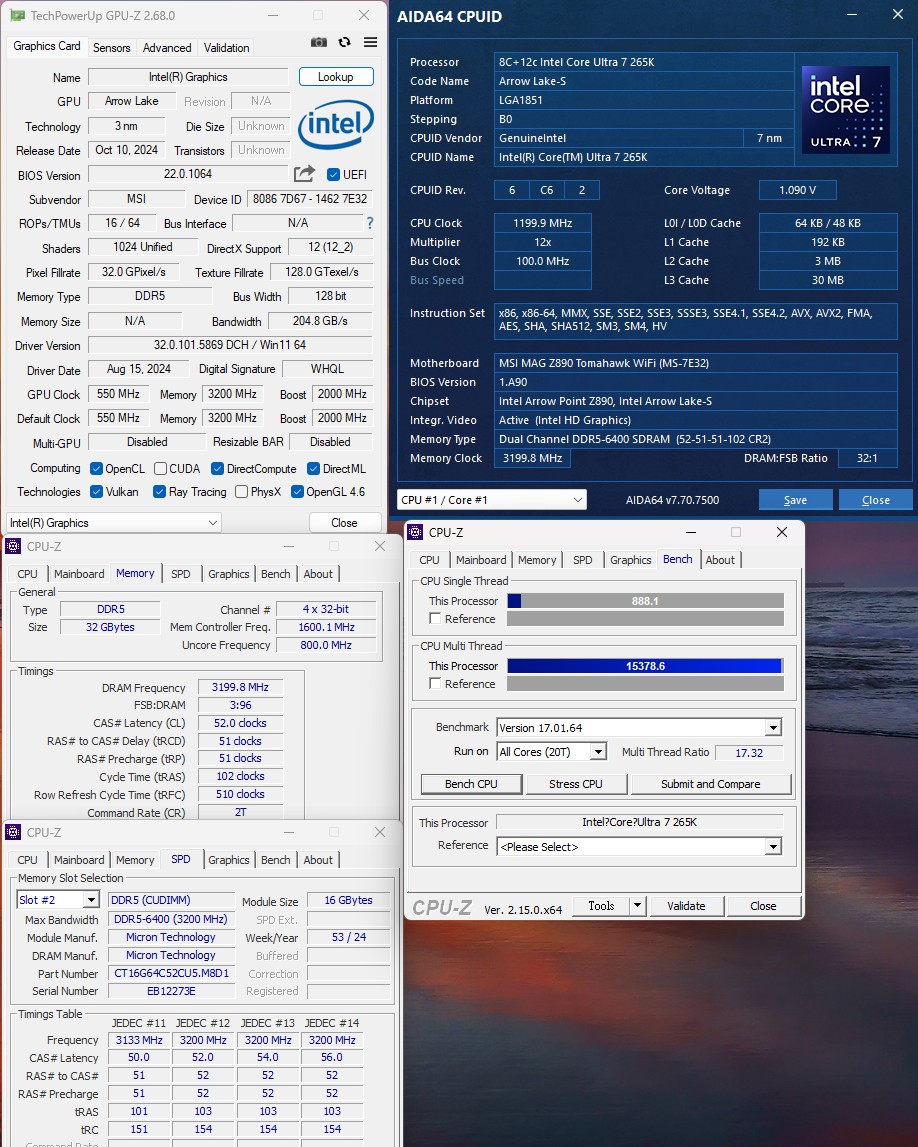Open the Intel(R) Graphics adapter dropdown in GPU-Z

pos(113,522)
